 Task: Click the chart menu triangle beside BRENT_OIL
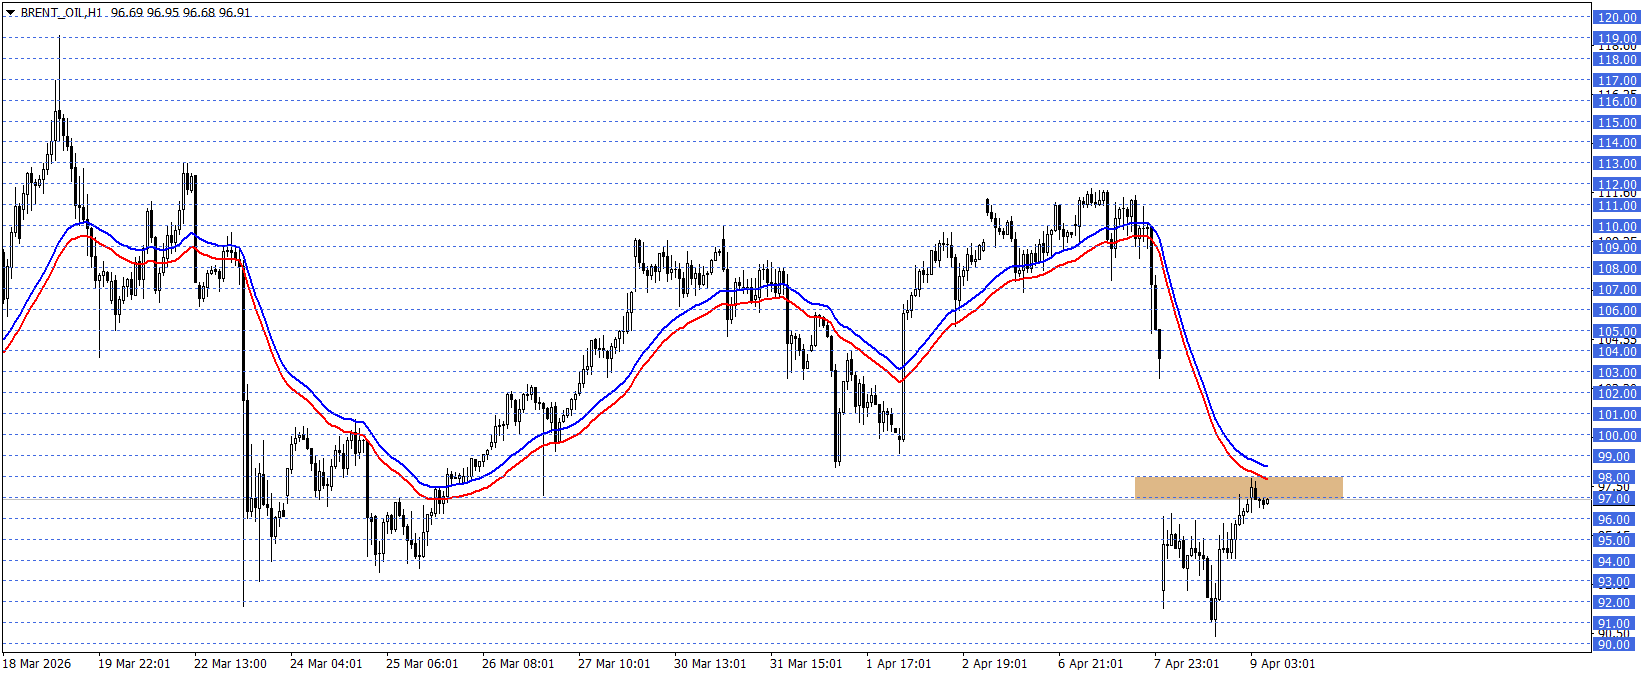click(10, 13)
